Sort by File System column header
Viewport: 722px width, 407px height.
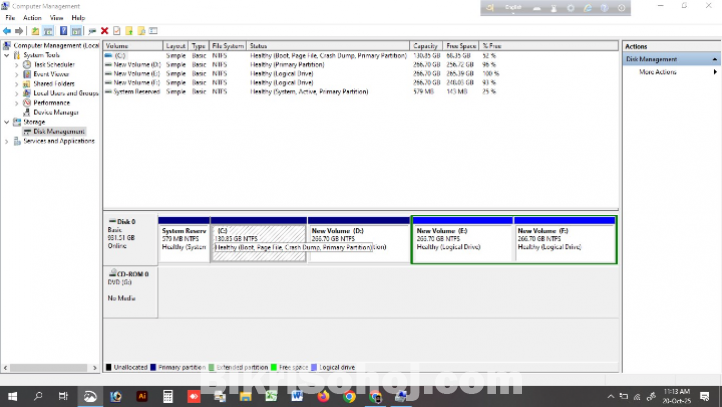[x=226, y=46]
